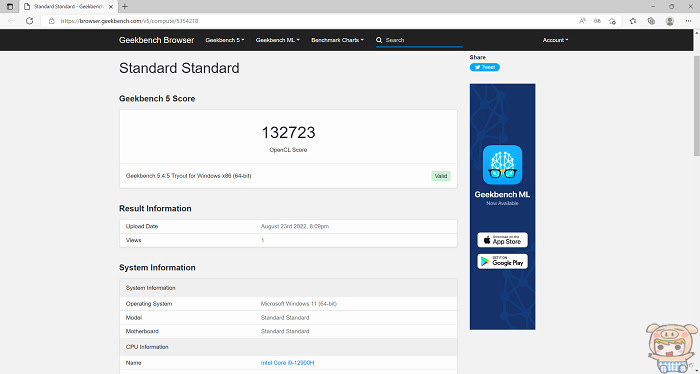The height and width of the screenshot is (374, 700).
Task: Open browser Settings and more ellipsis
Action: click(x=688, y=21)
